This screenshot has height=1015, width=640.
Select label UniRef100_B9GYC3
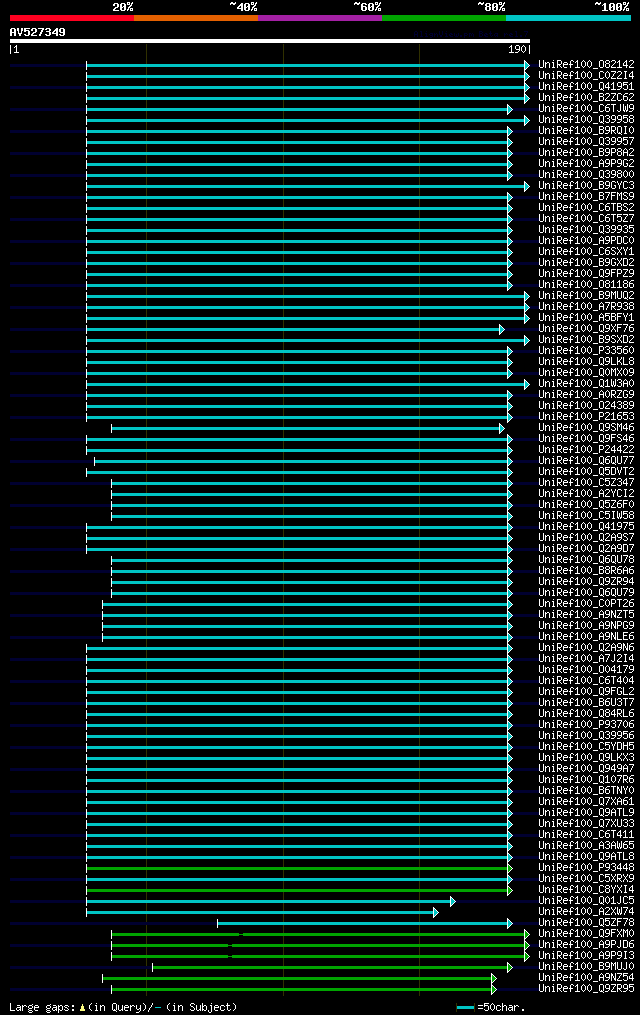click(x=586, y=185)
